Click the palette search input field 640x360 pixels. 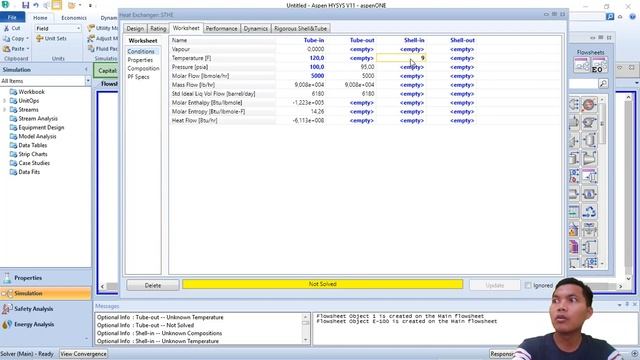coord(583,83)
